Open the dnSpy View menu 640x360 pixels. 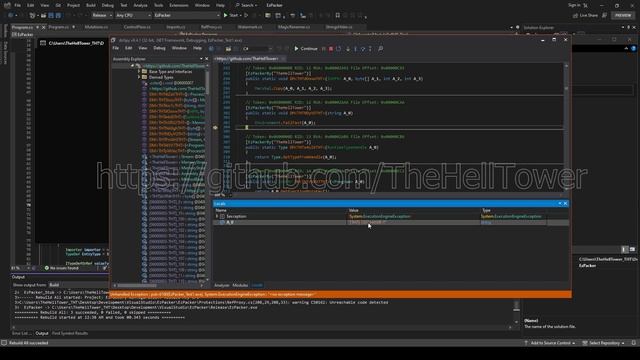click(142, 48)
